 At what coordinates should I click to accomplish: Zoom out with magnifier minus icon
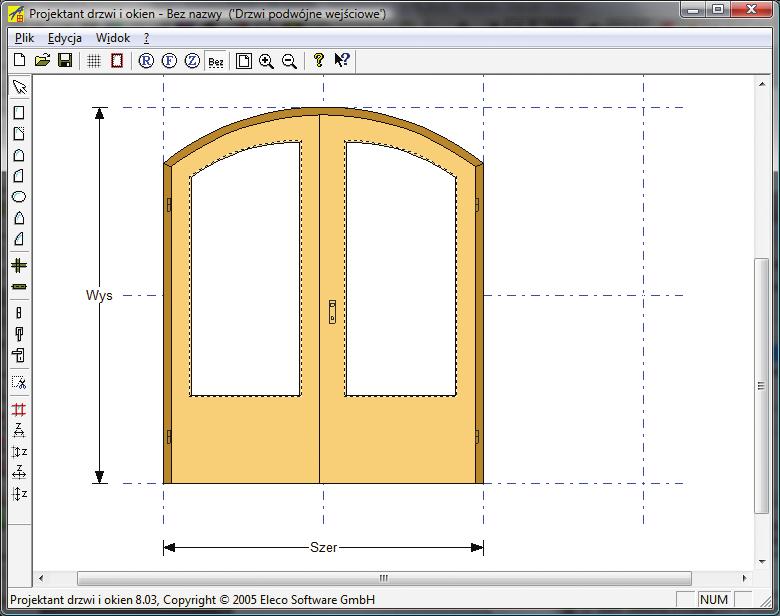(289, 61)
